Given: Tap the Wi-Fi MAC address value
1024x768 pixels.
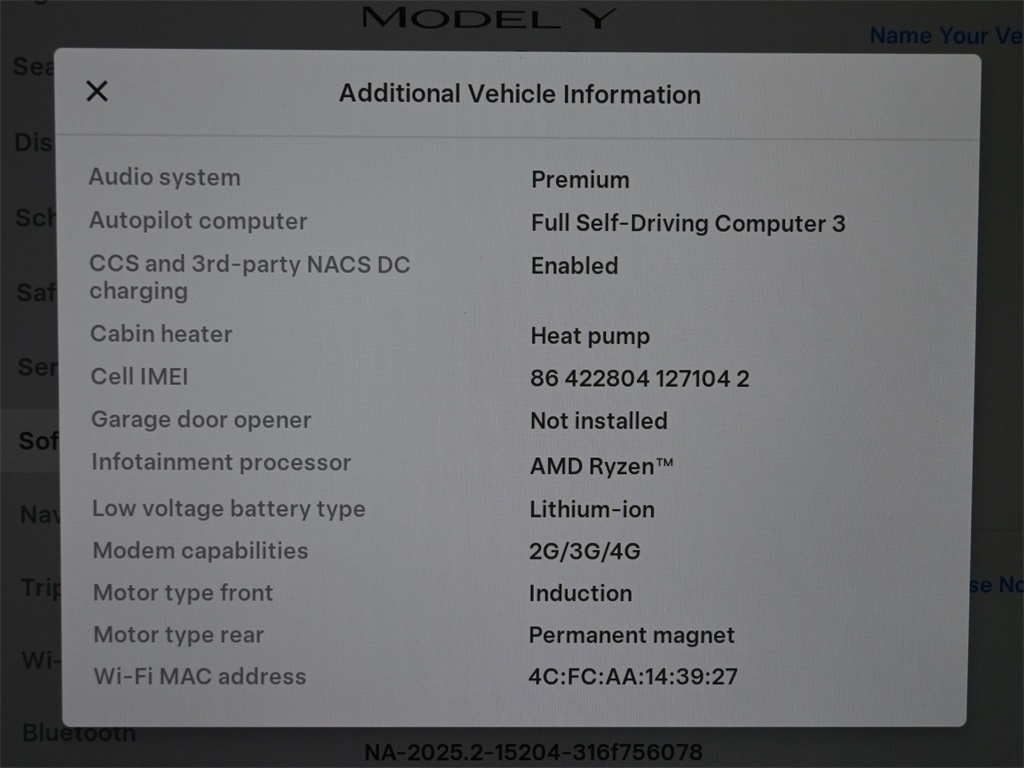Looking at the screenshot, I should [632, 677].
